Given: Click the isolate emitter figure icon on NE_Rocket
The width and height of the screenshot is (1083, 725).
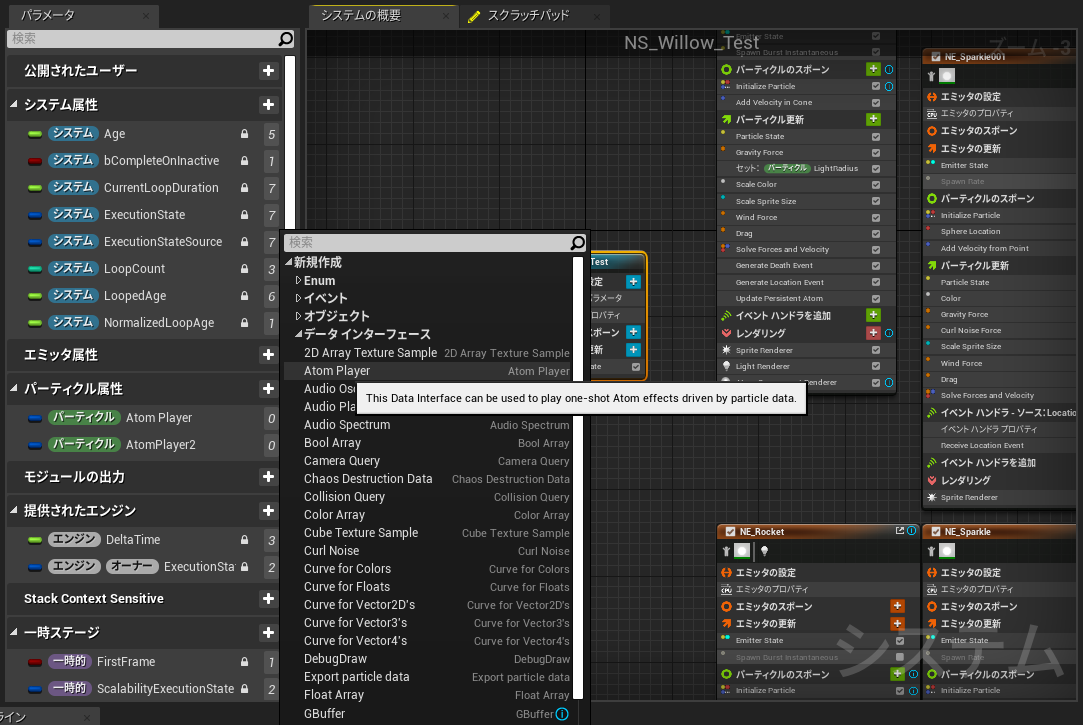Looking at the screenshot, I should [725, 551].
